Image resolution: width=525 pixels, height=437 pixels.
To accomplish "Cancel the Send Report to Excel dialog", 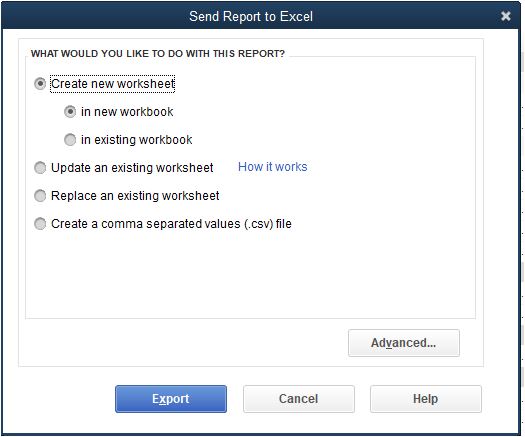I will click(299, 399).
